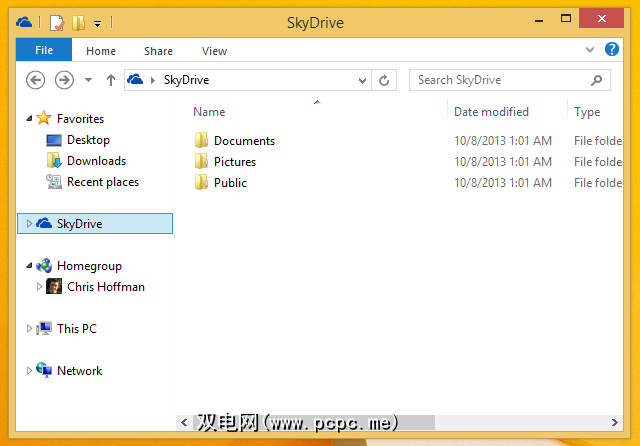Select Homegroup in navigation pane
Viewport: 640px width, 446px height.
pyautogui.click(x=89, y=266)
